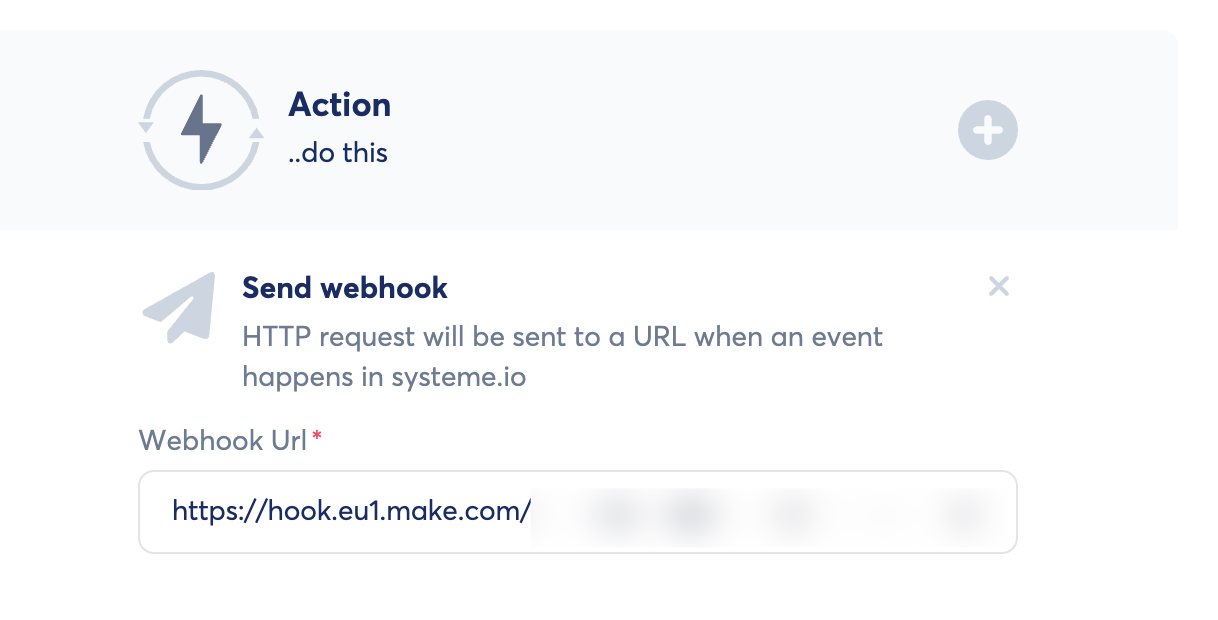Click the blurred part of webhook URL
Image resolution: width=1218 pixels, height=620 pixels.
(760, 513)
